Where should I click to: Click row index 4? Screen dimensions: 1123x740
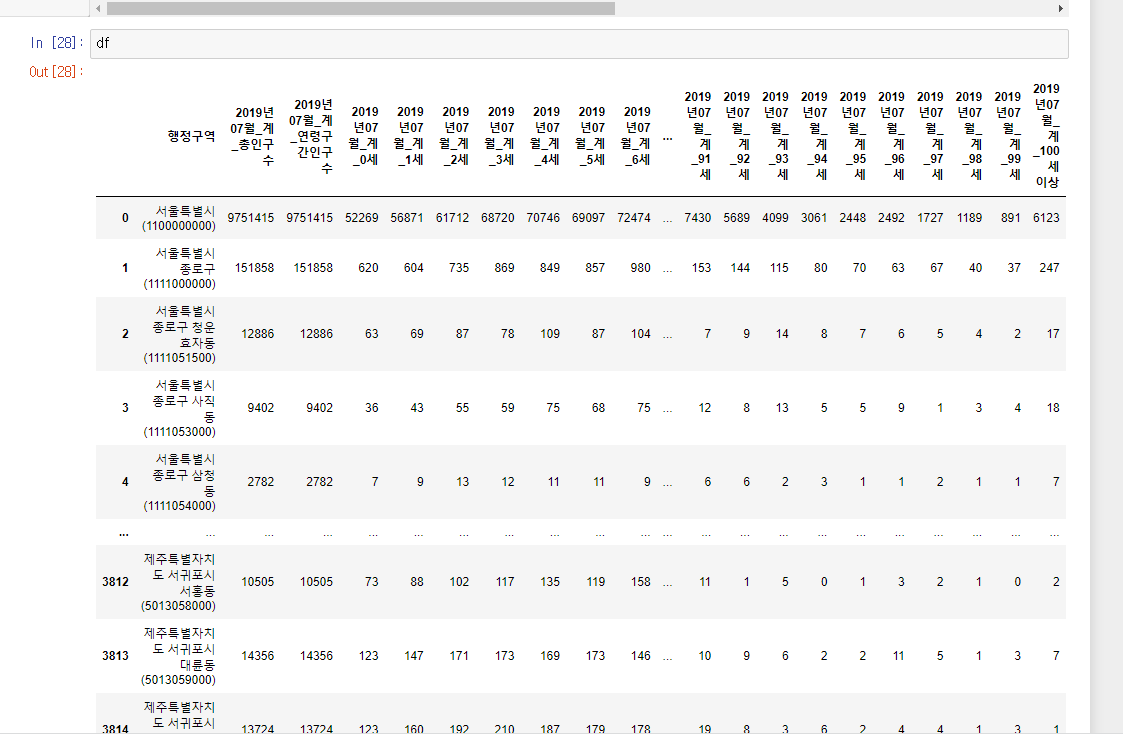point(125,482)
